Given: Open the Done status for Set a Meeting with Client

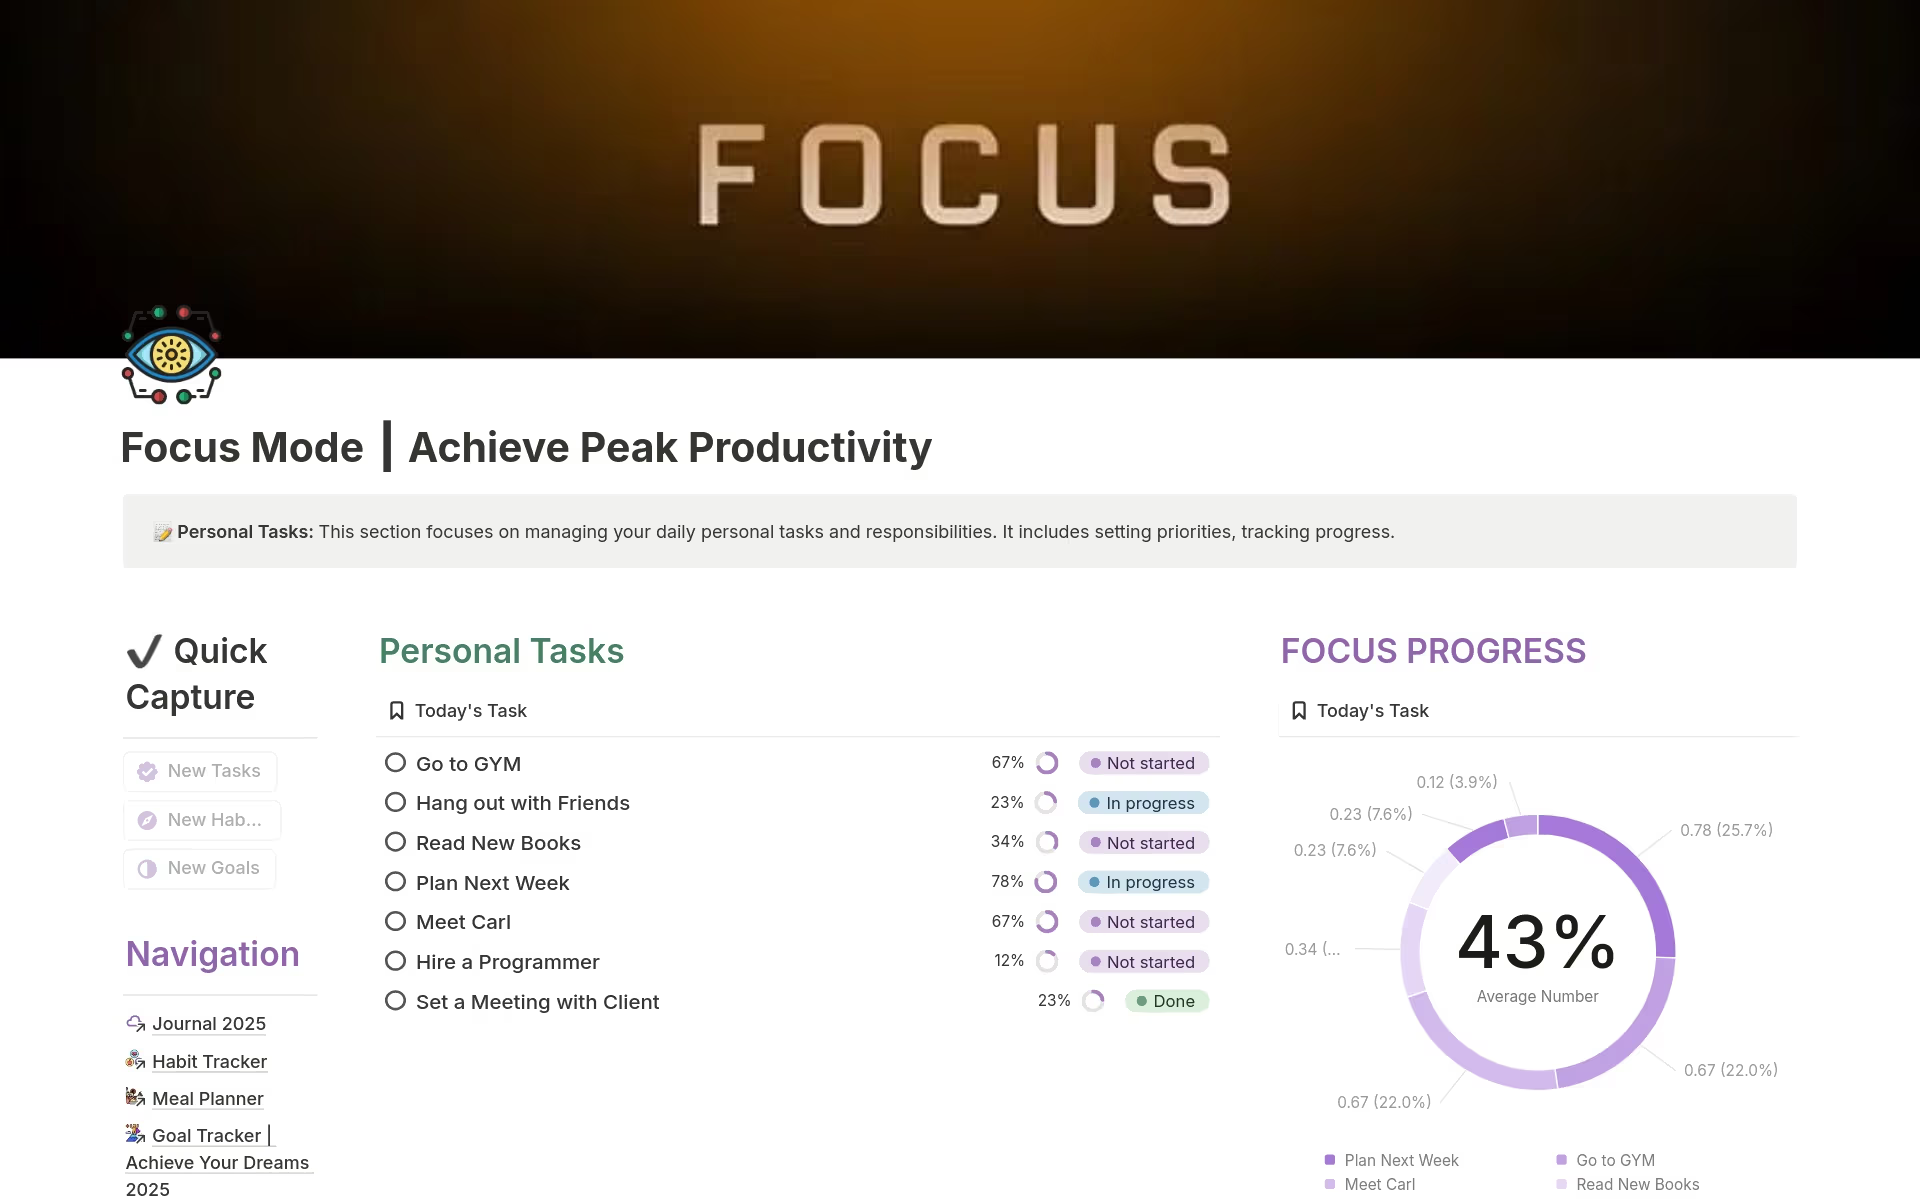Looking at the screenshot, I should (x=1166, y=1000).
